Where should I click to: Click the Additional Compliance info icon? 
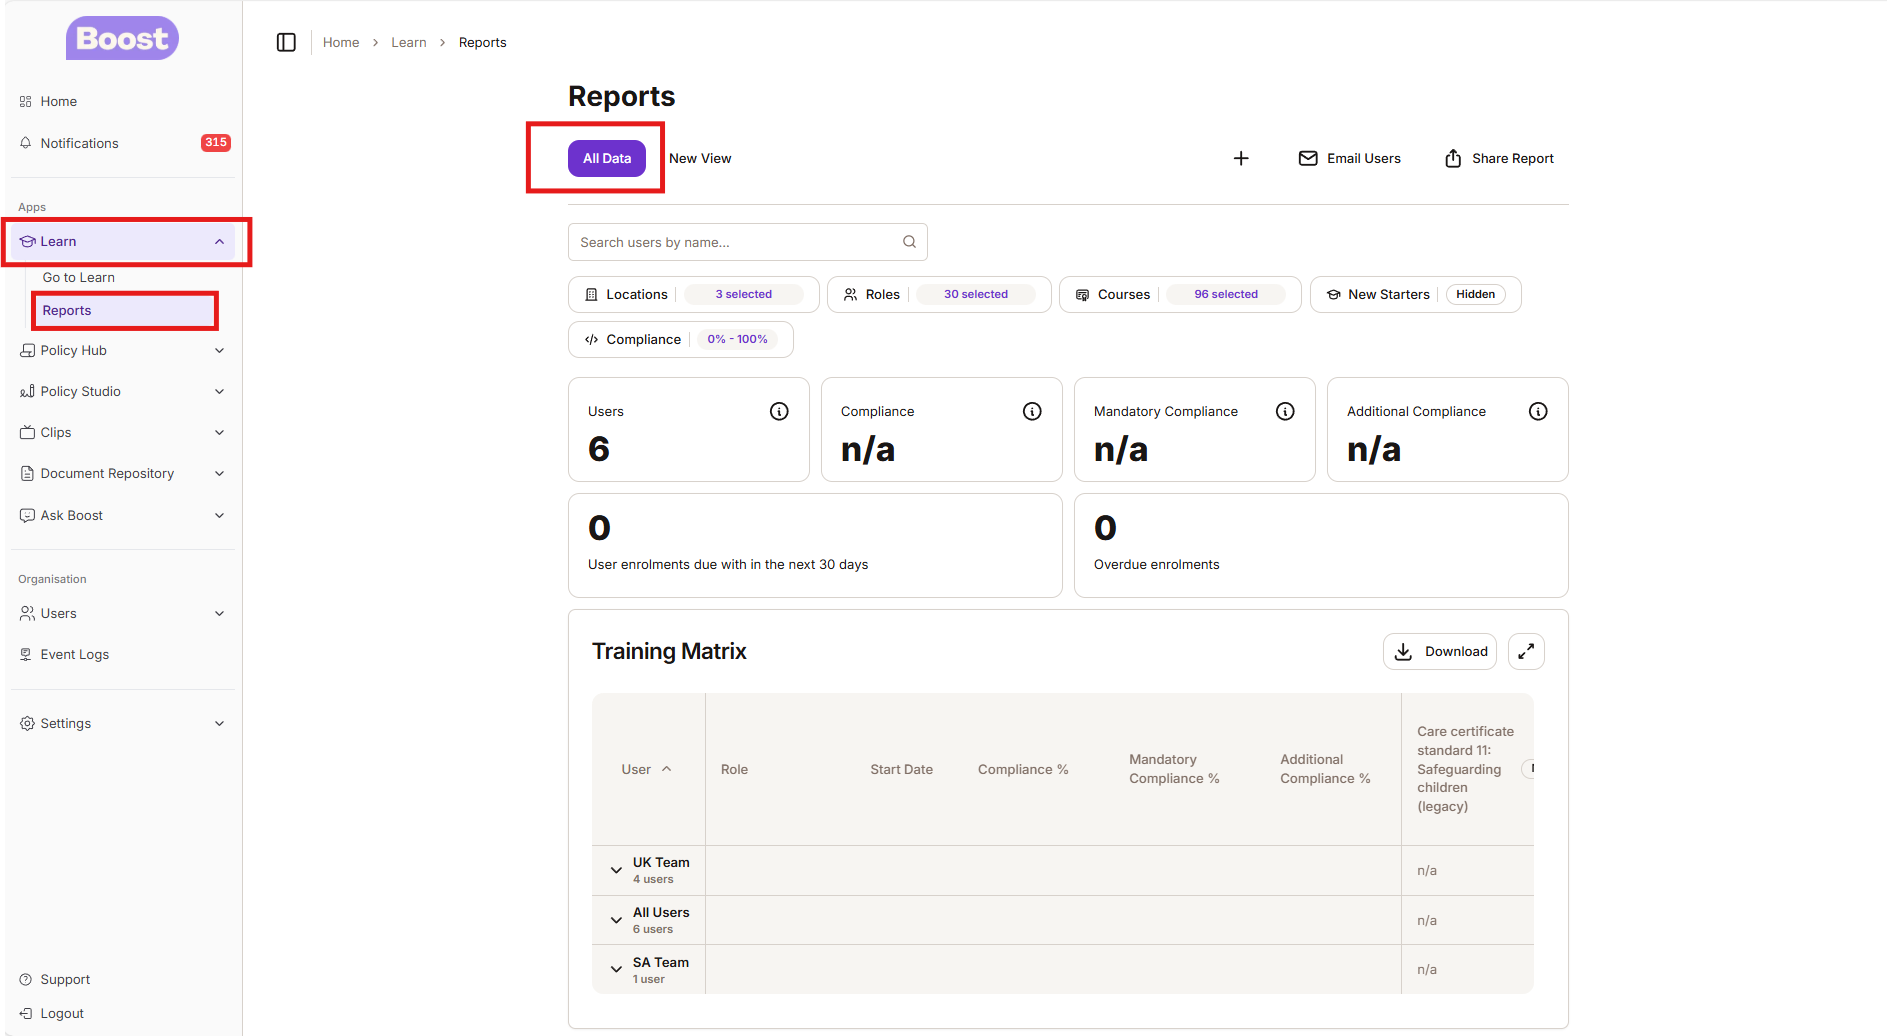[x=1538, y=411]
